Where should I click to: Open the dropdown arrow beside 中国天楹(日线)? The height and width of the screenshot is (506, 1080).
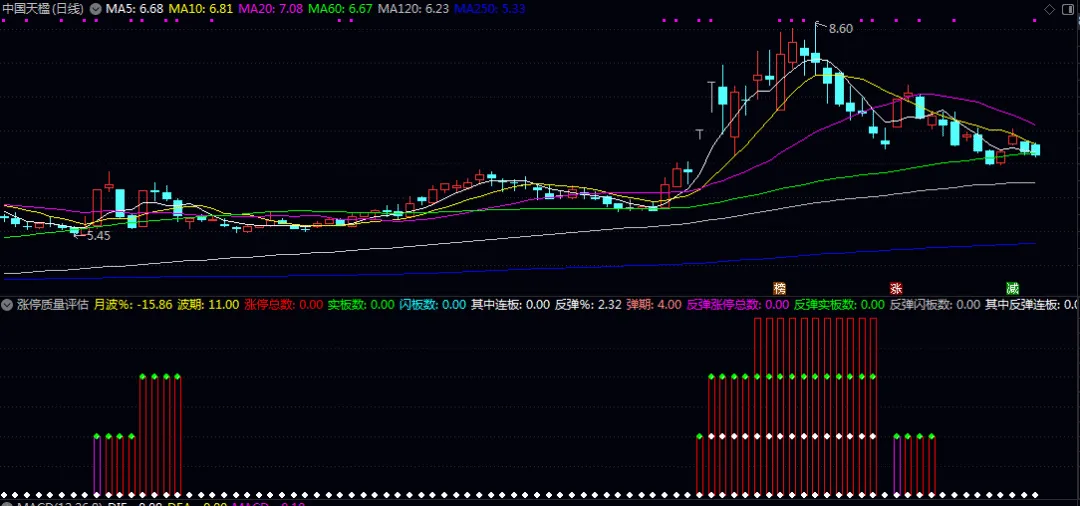pyautogui.click(x=95, y=9)
